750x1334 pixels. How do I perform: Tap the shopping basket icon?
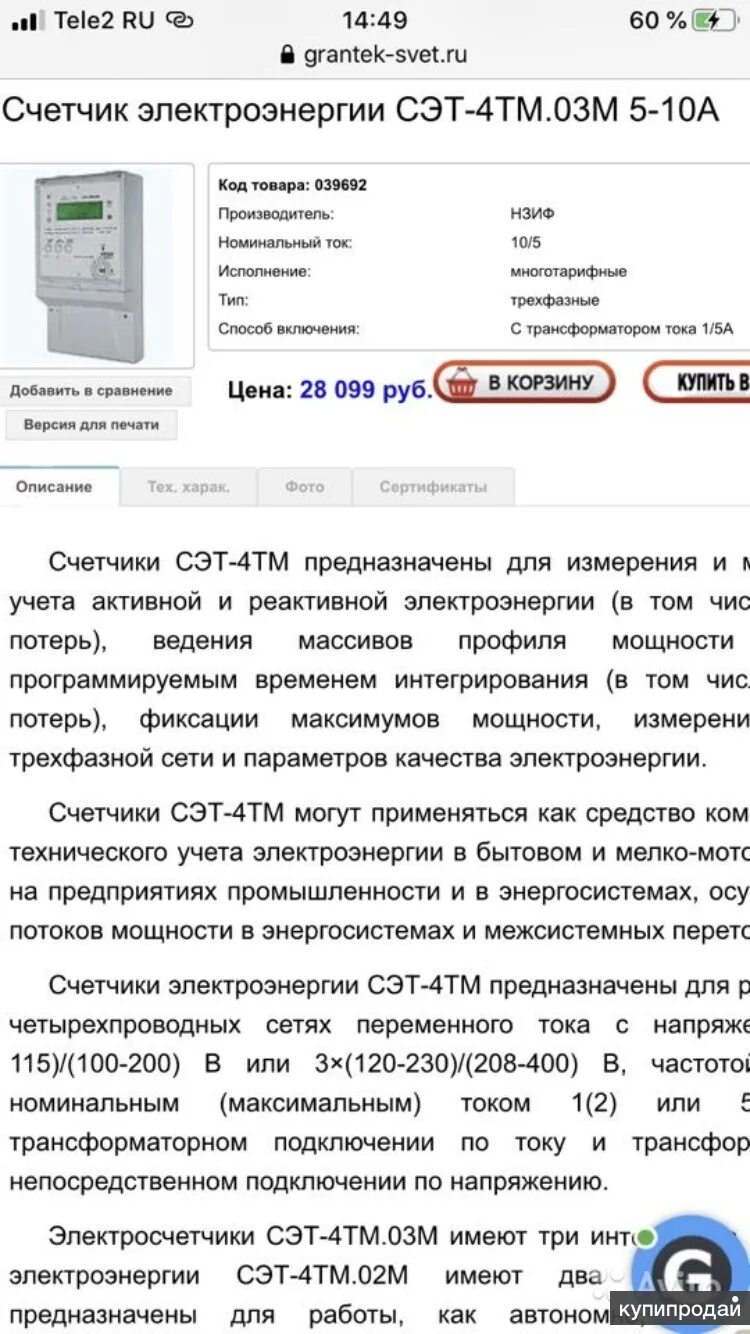pos(461,384)
